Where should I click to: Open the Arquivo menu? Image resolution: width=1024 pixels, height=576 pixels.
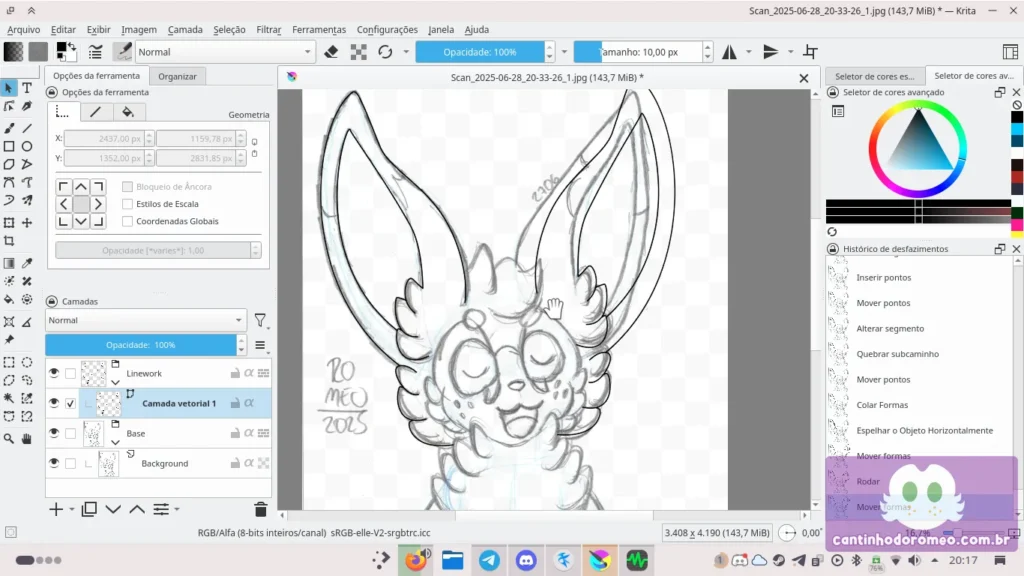point(24,29)
